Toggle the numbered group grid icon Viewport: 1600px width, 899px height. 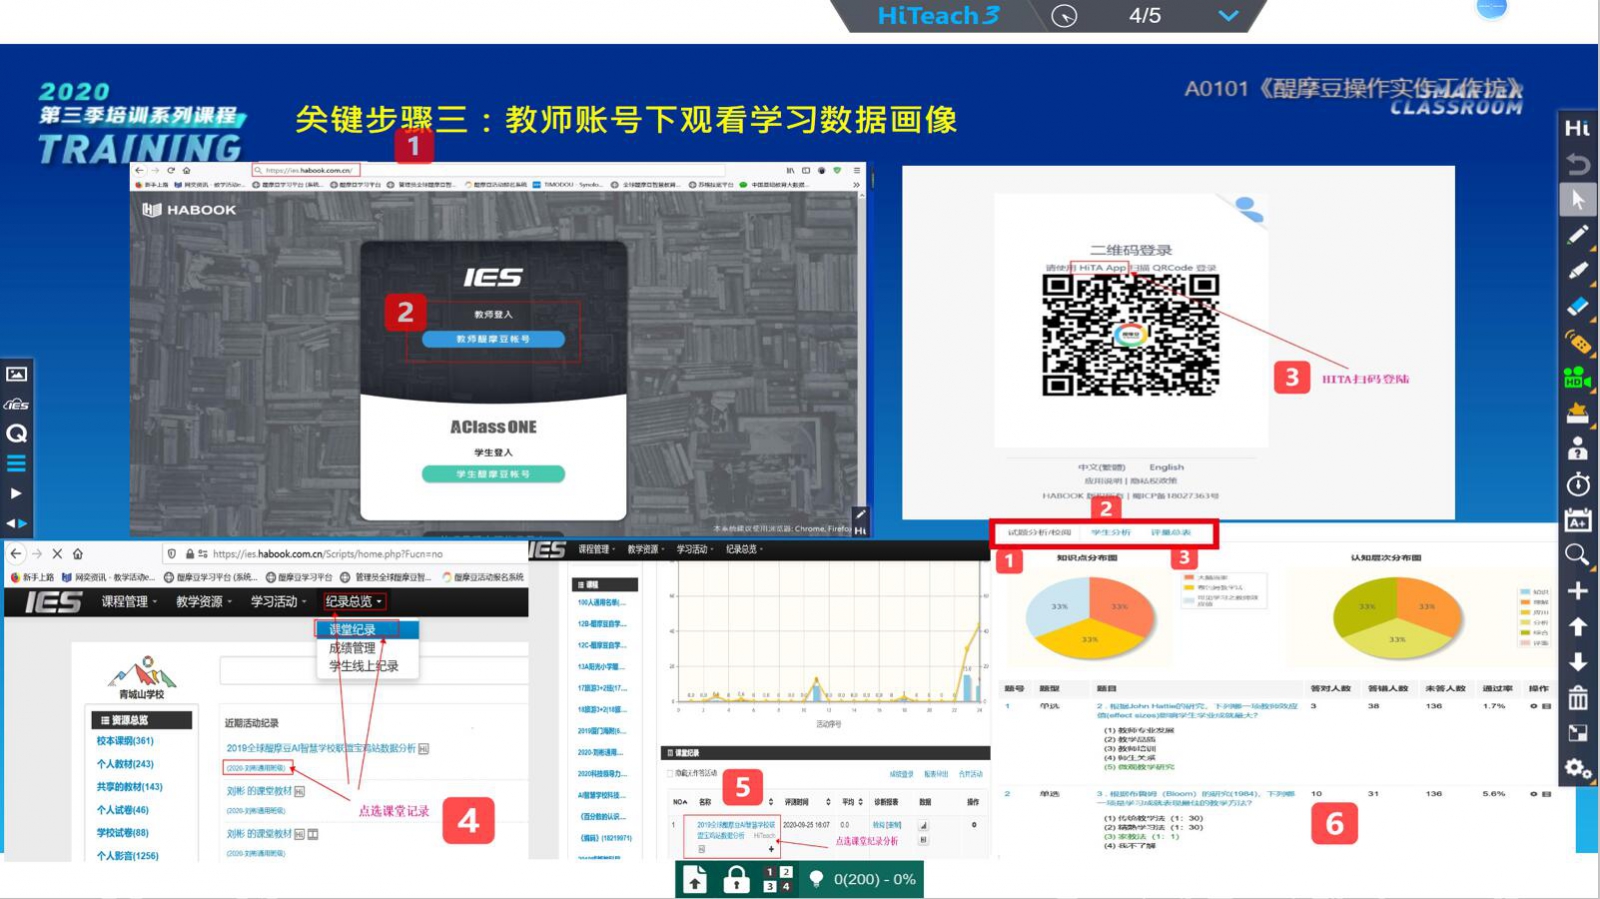pyautogui.click(x=777, y=880)
